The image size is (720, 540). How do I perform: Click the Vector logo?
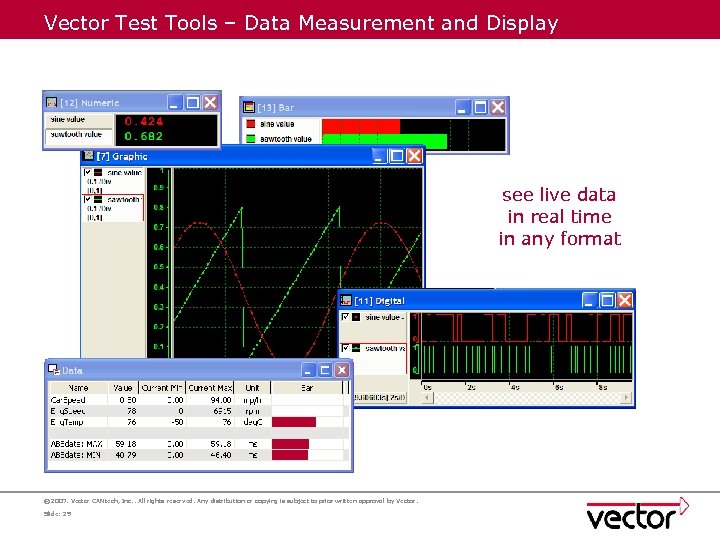point(638,514)
